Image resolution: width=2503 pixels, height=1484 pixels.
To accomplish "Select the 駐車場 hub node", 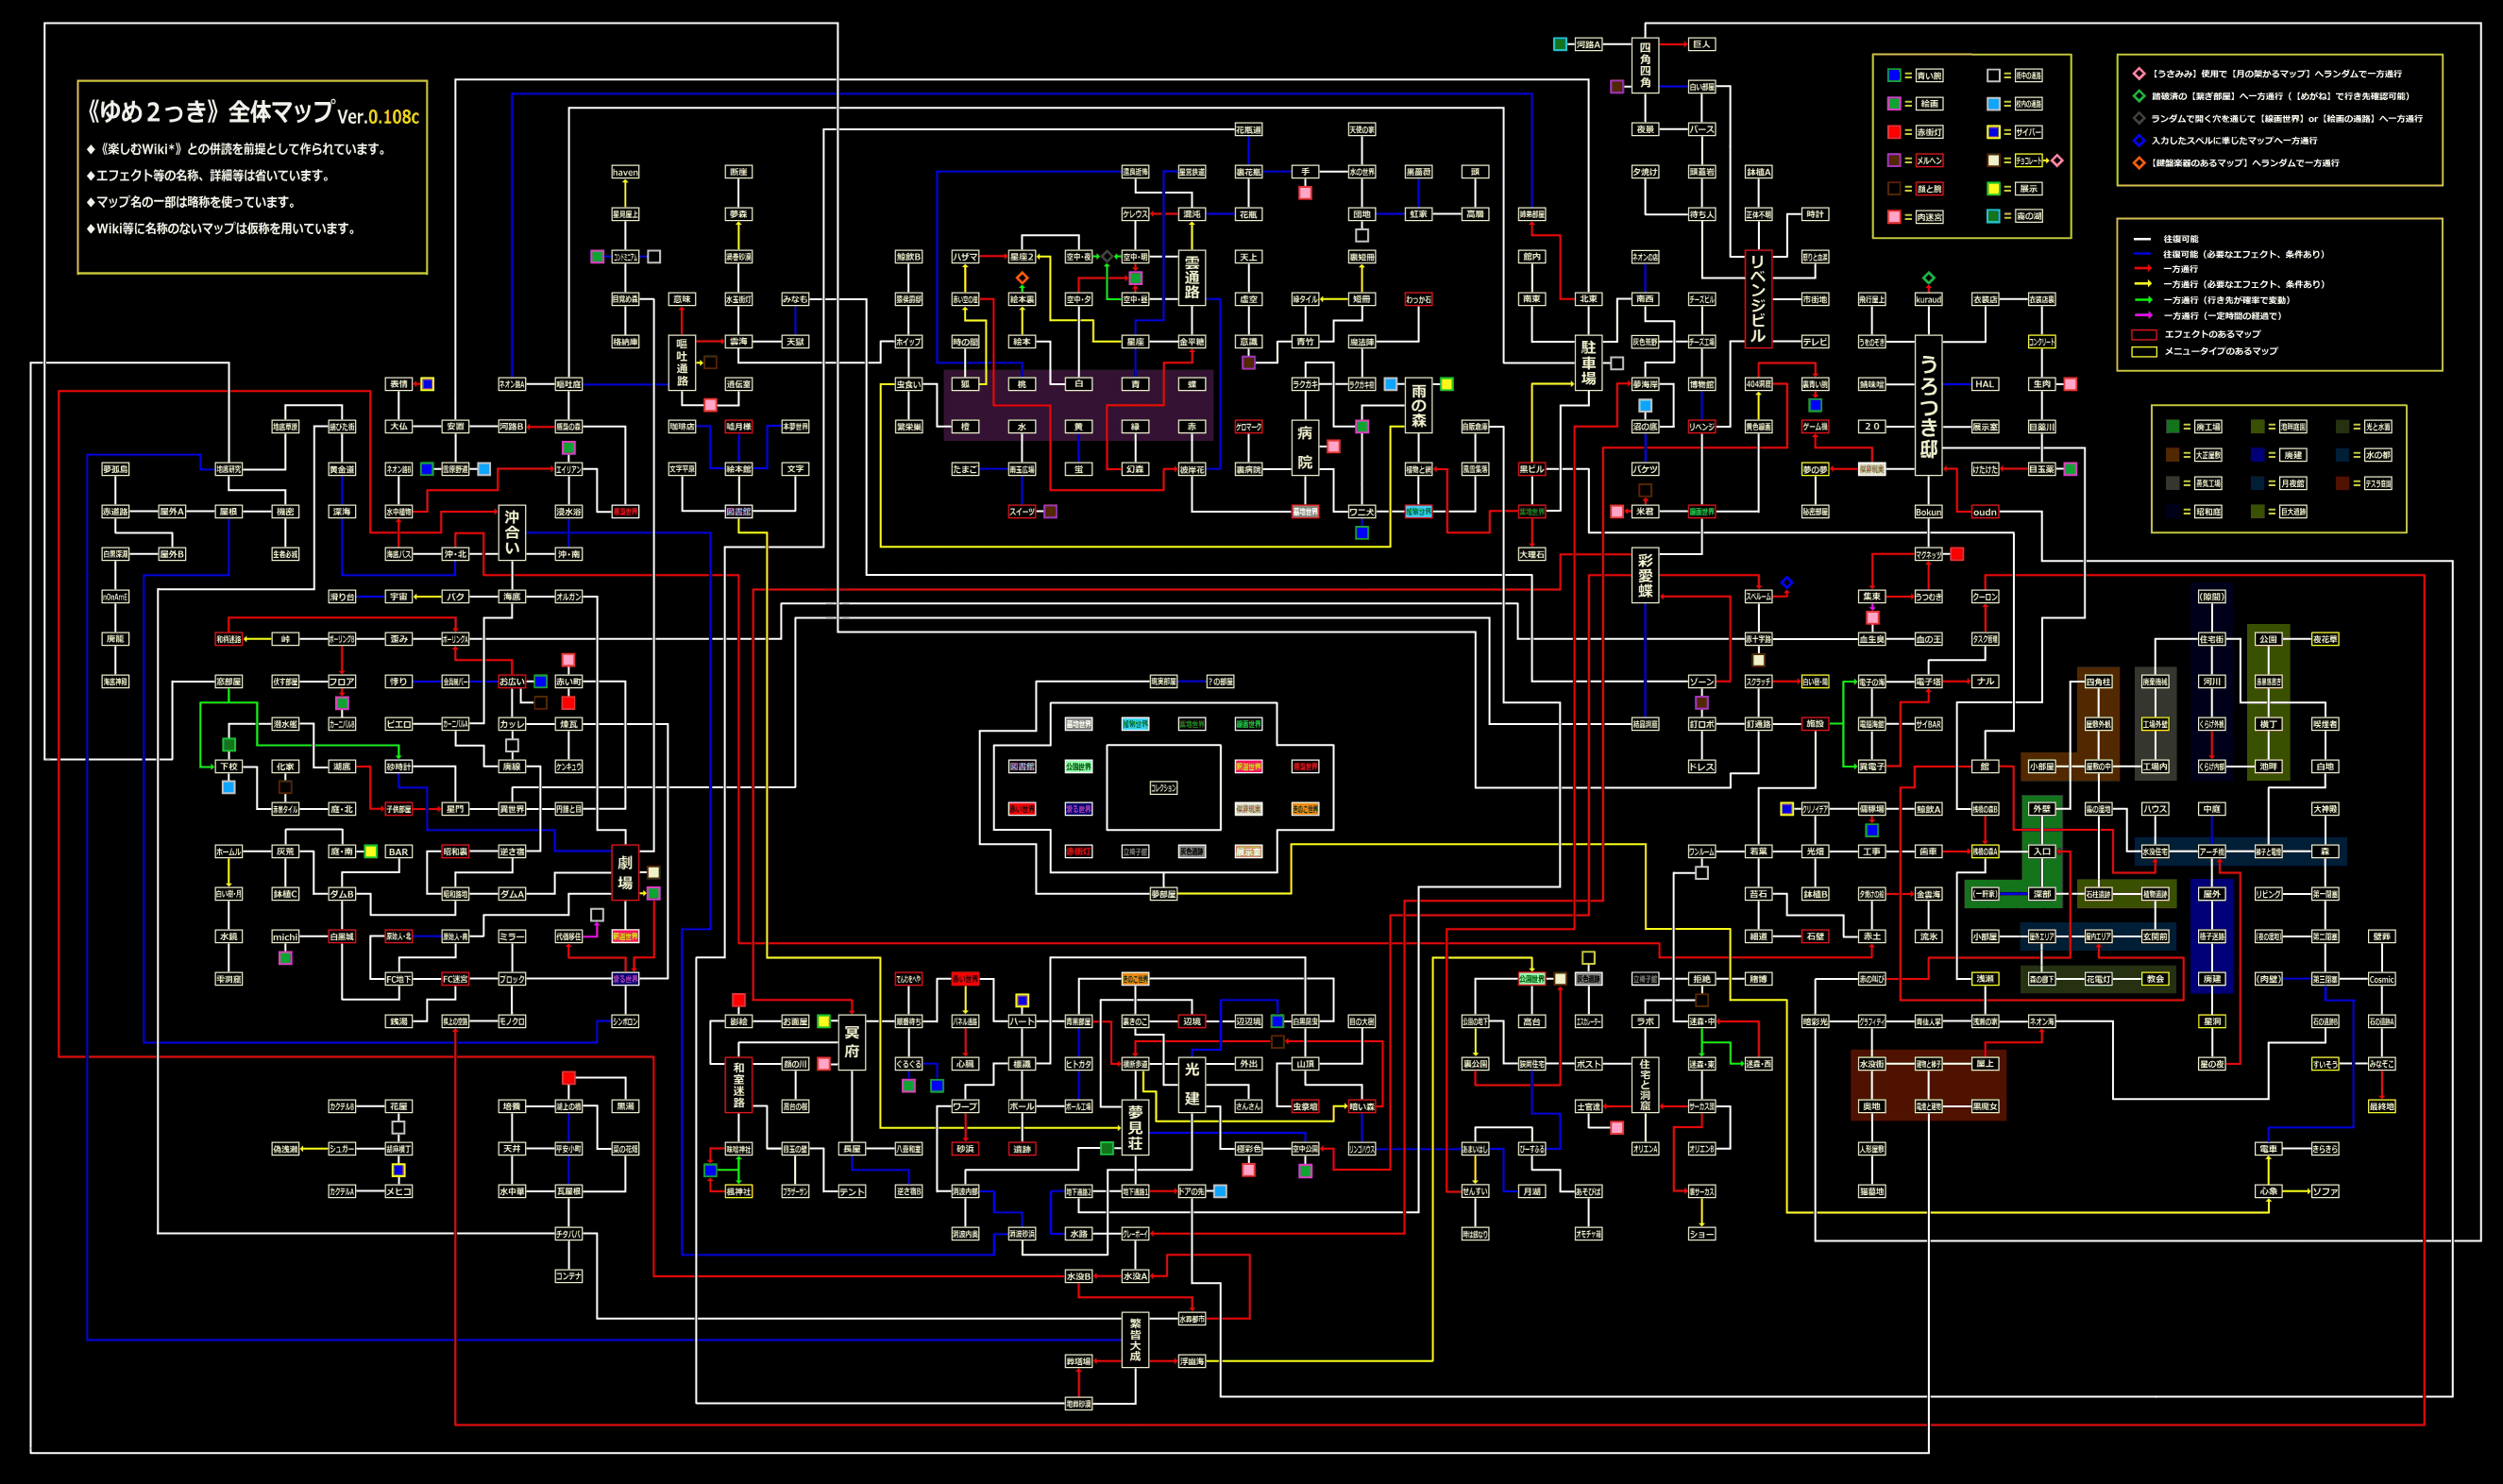I will coord(1588,363).
